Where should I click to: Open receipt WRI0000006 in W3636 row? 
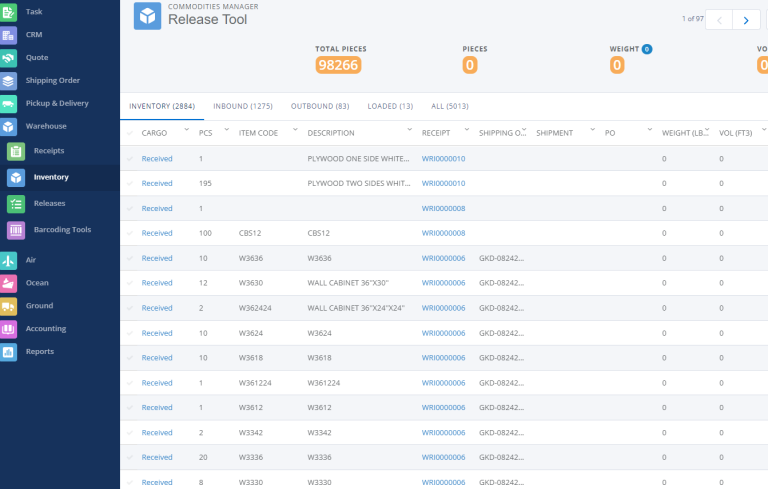[x=443, y=258]
